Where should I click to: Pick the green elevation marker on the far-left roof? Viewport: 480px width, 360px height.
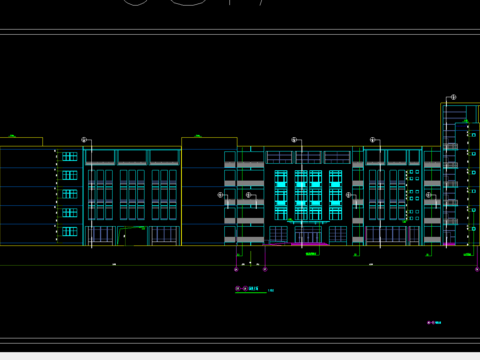(12, 136)
